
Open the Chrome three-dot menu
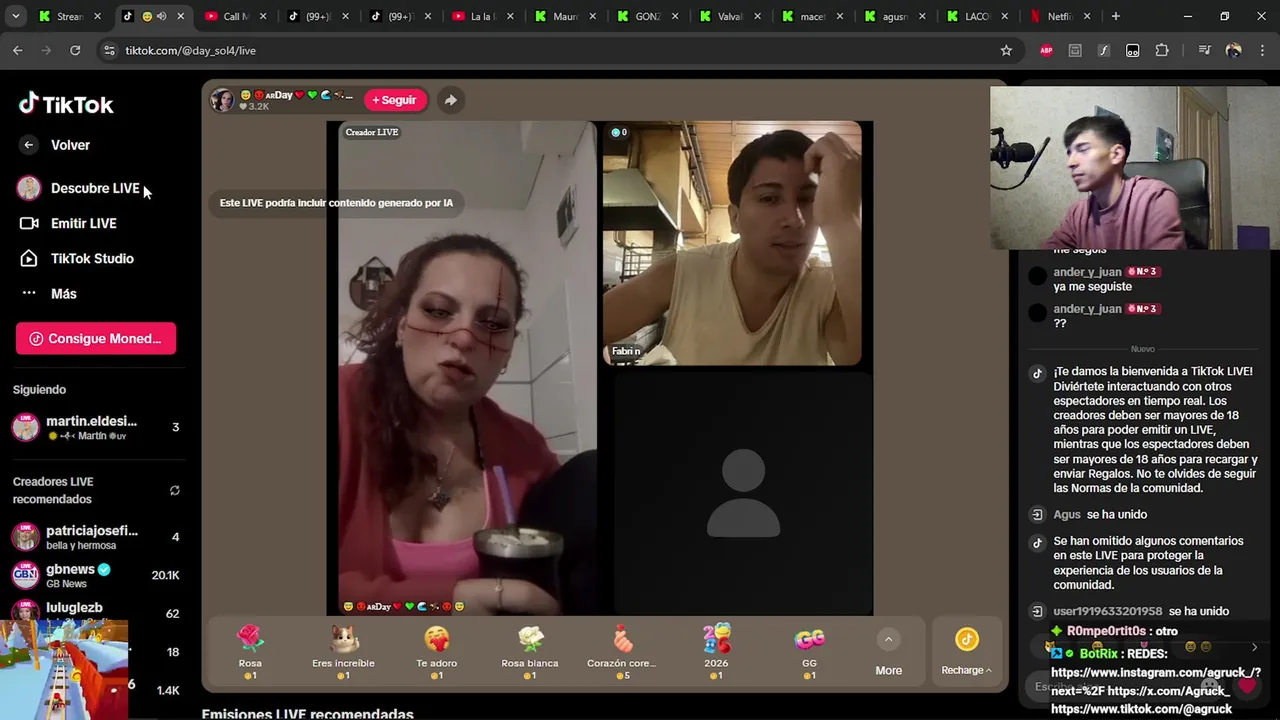click(1260, 50)
